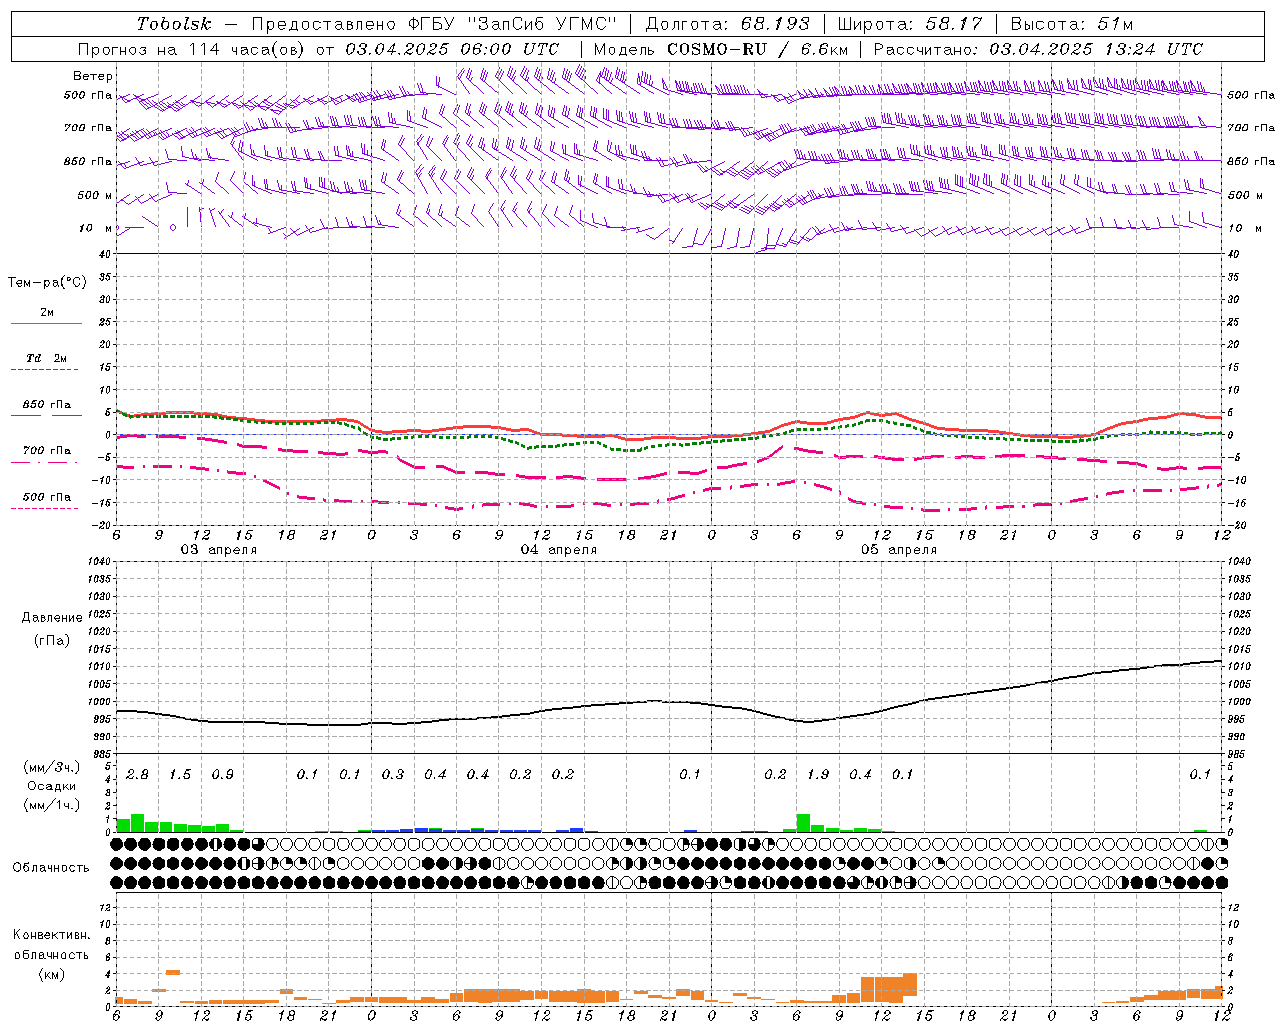Click the dashed line sample under "Td 2м" legend
The height and width of the screenshot is (1024, 1280).
[x=44, y=370]
